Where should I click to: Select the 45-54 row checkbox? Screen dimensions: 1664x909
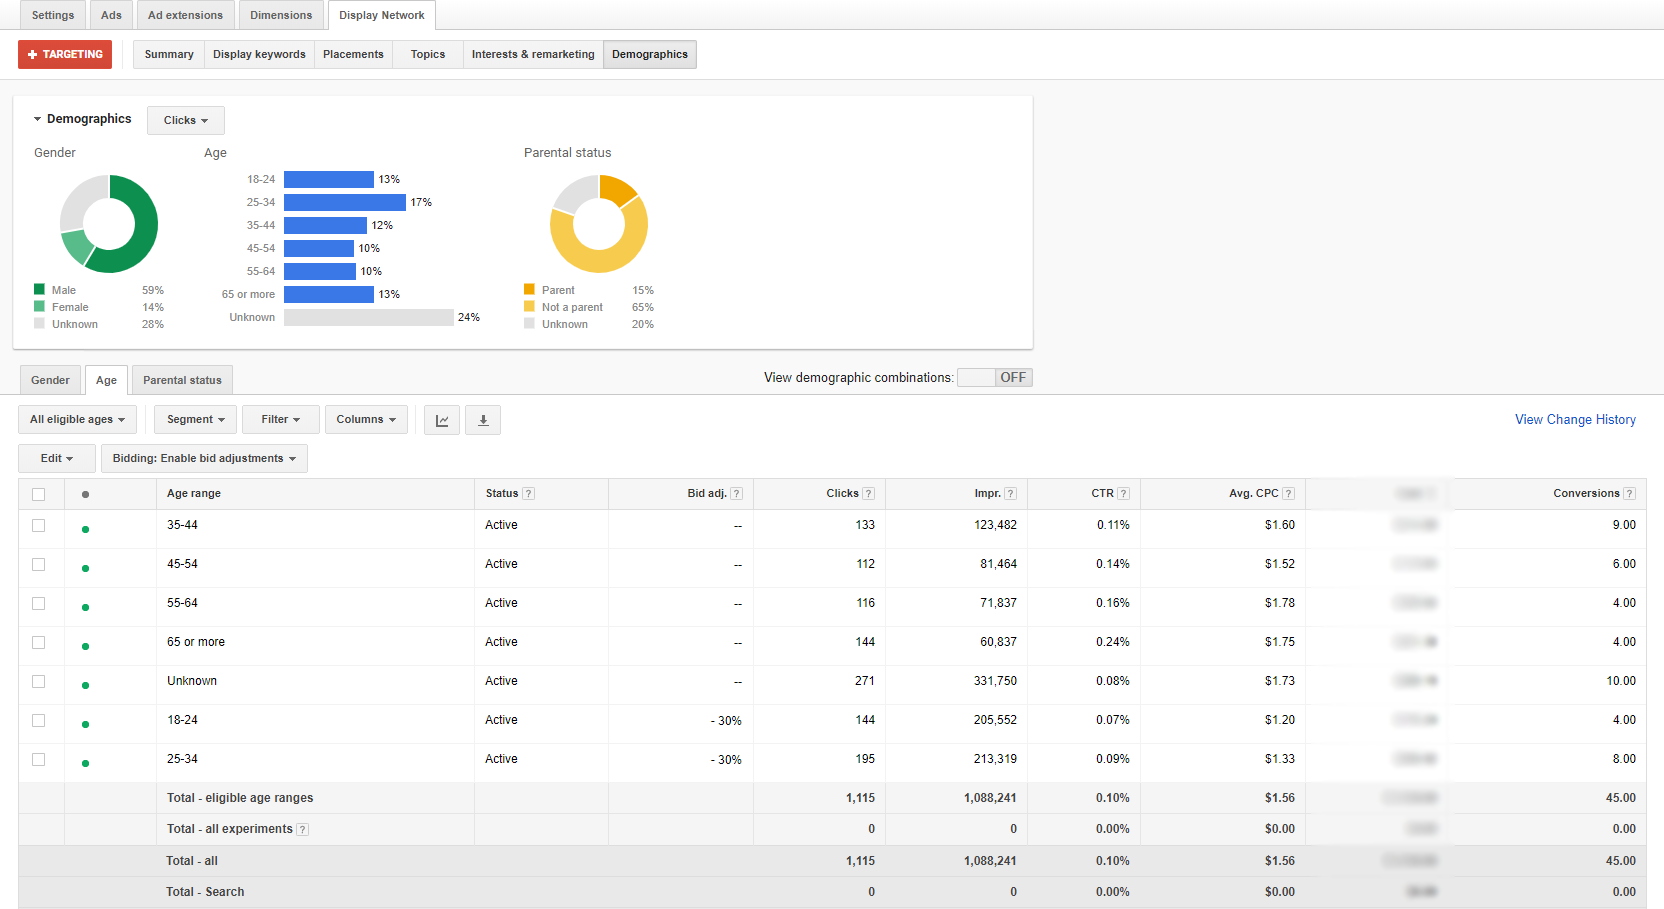[39, 564]
